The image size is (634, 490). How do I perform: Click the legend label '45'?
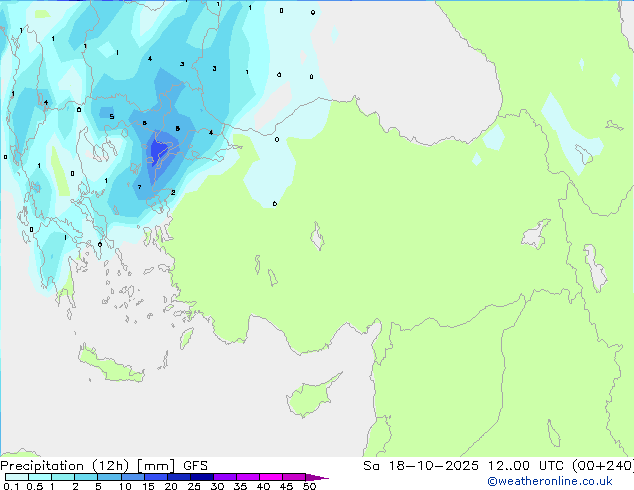286,486
